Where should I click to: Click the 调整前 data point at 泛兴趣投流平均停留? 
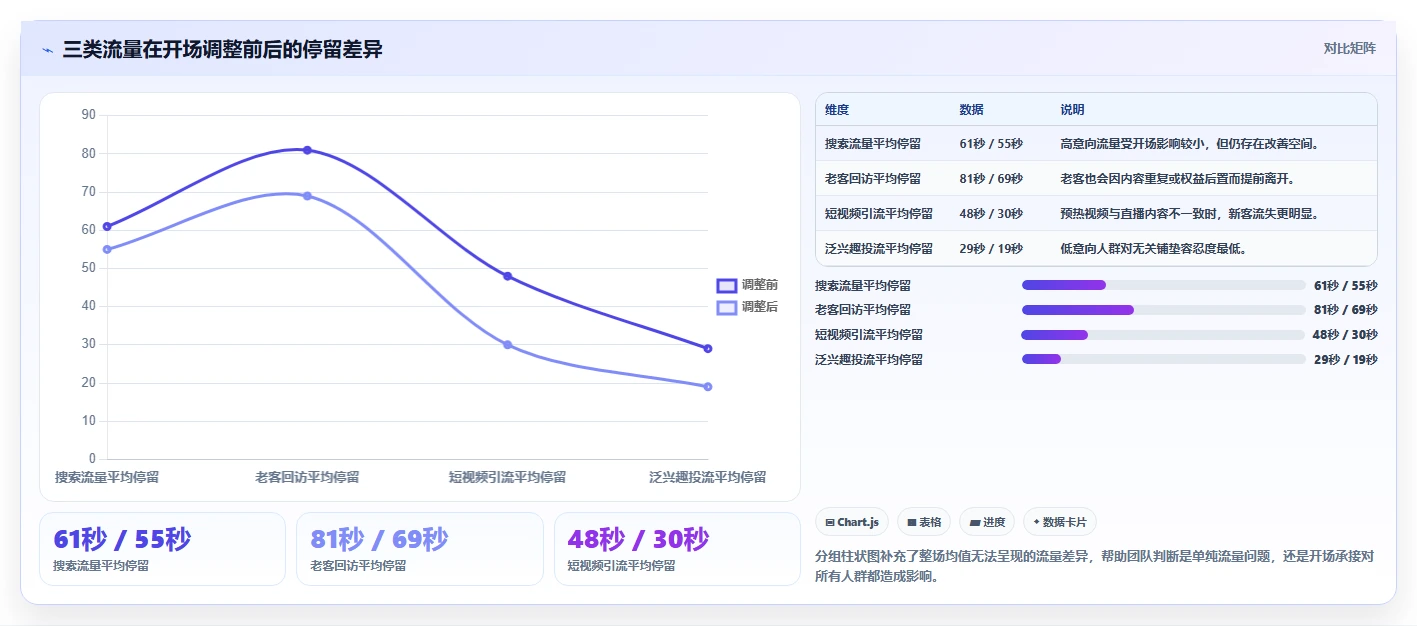click(x=708, y=349)
